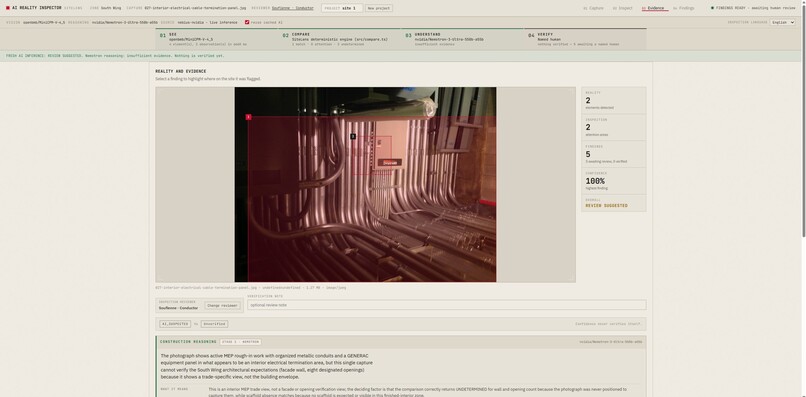The width and height of the screenshot is (806, 397).
Task: Click the Inspection 2 attention areas card
Action: tap(614, 127)
